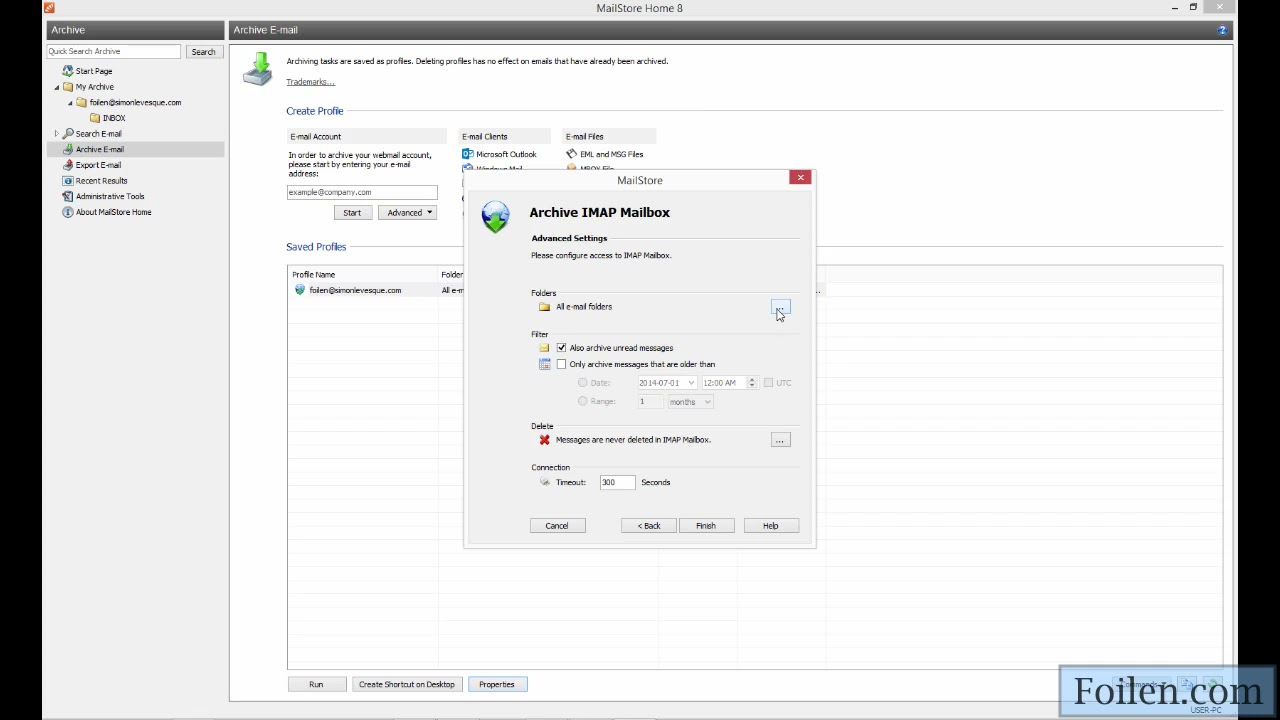Viewport: 1280px width, 720px height.
Task: Click the saved profile globe icon
Action: (299, 290)
